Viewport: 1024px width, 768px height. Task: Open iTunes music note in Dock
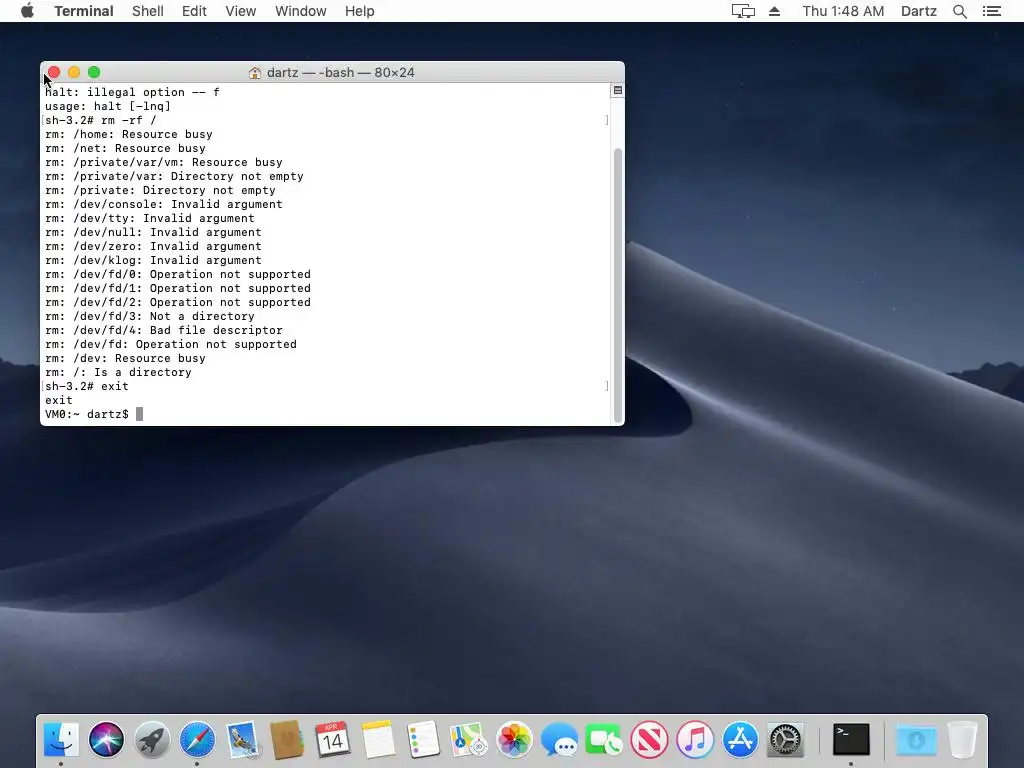[695, 740]
